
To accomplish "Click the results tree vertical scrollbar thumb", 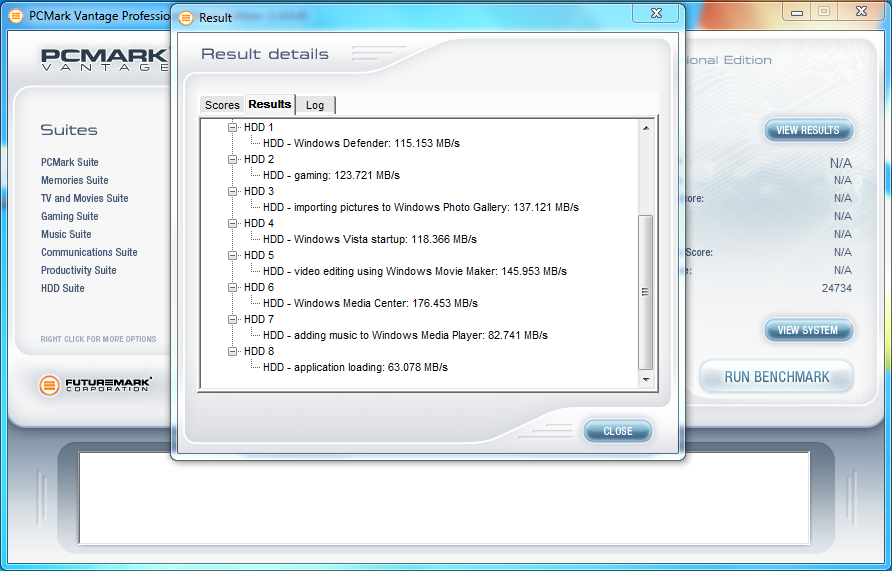I will (x=646, y=292).
